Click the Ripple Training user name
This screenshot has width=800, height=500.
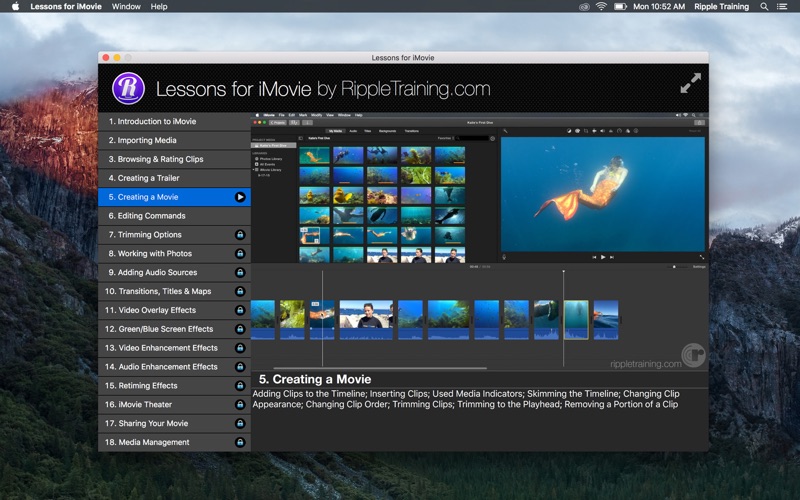pyautogui.click(x=721, y=7)
